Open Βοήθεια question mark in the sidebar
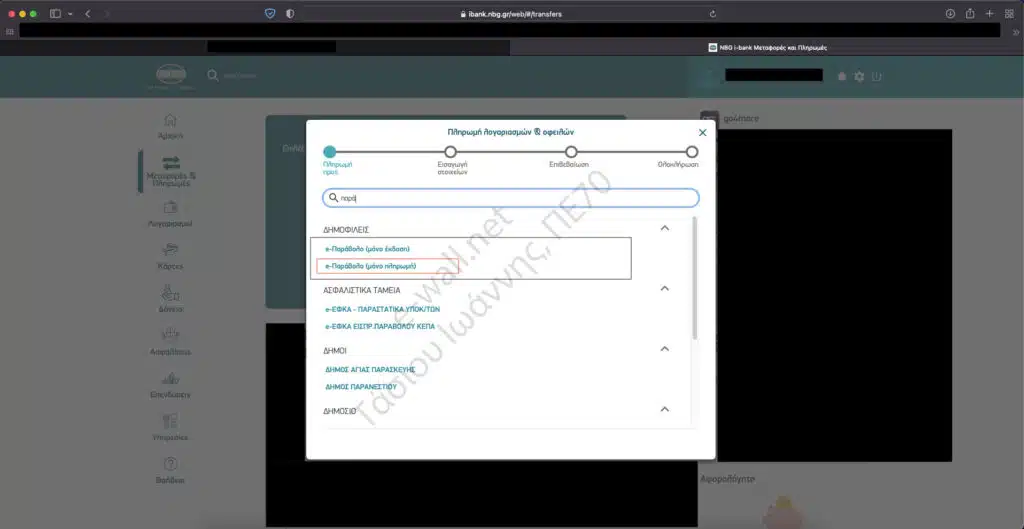1024x529 pixels. coord(170,470)
